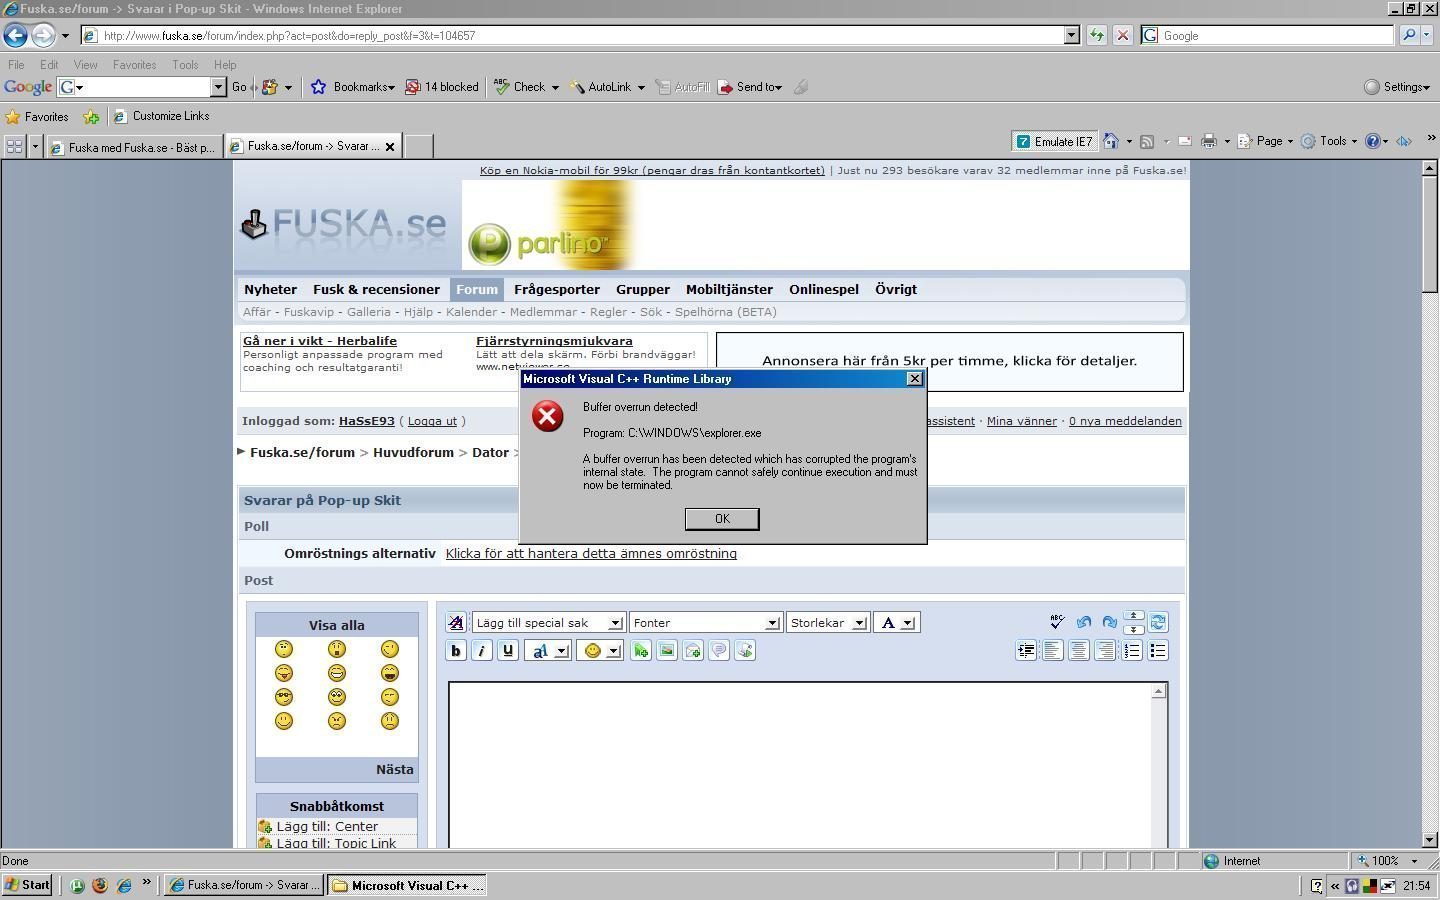Viewport: 1440px width, 900px height.
Task: Align text left in the post editor
Action: (x=1053, y=651)
